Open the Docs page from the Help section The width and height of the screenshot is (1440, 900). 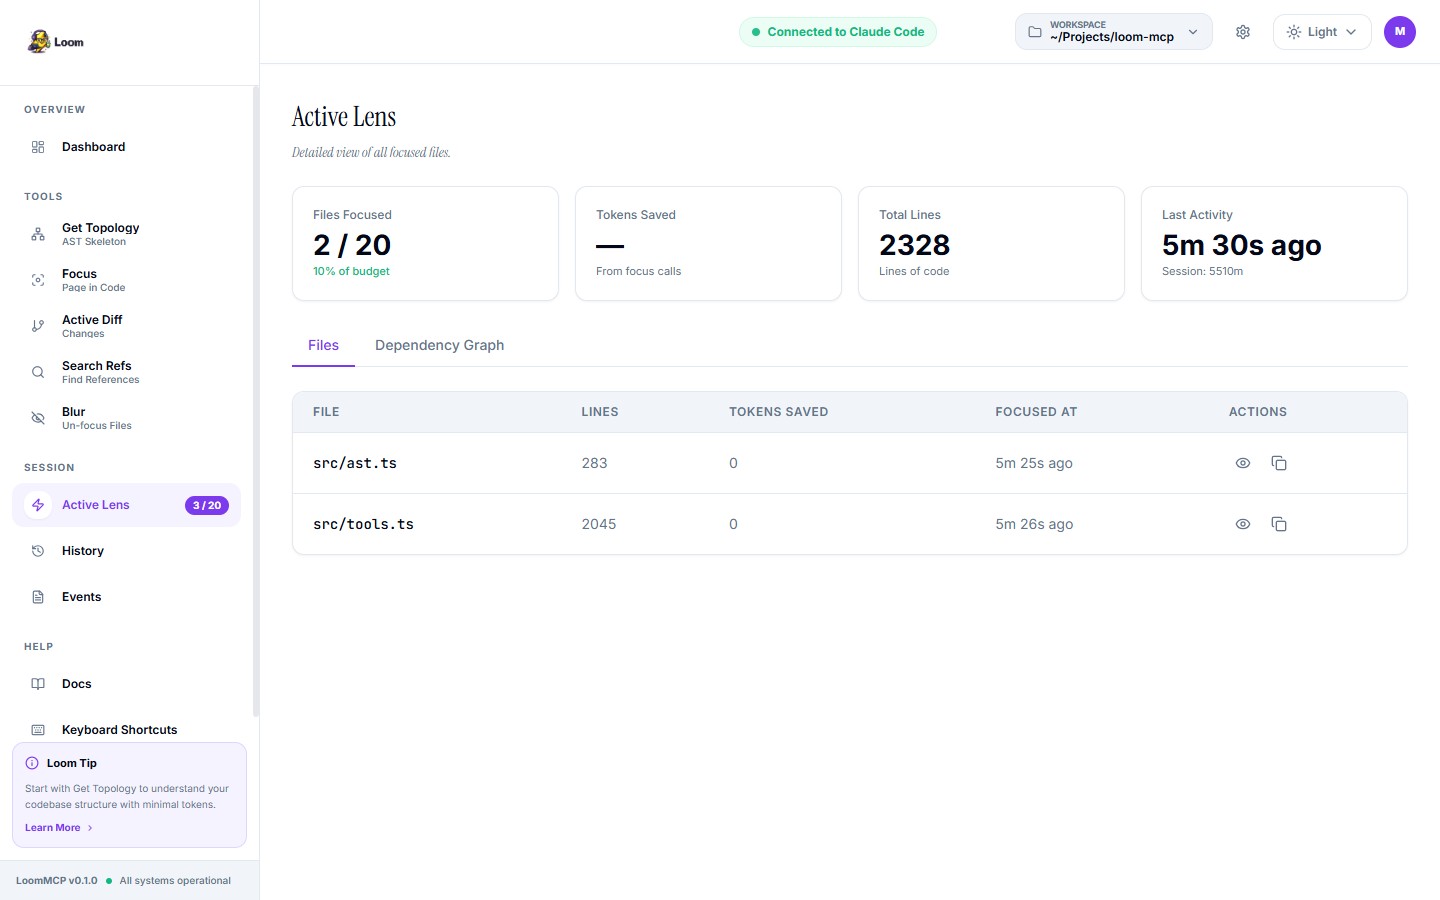pos(76,683)
